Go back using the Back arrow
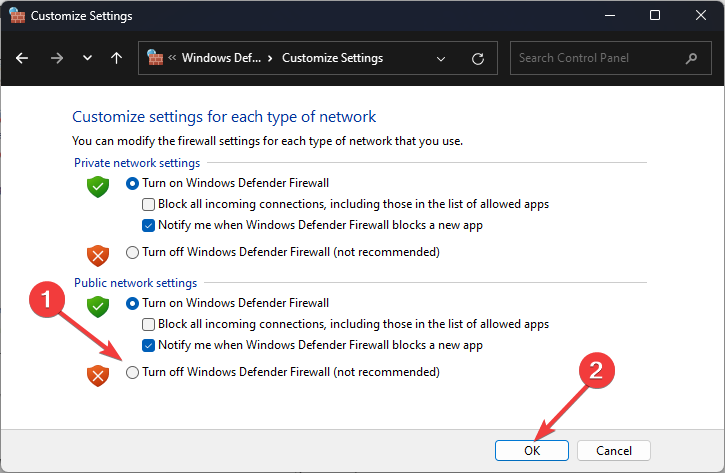Screen dimensions: 725x473 click(x=22, y=58)
